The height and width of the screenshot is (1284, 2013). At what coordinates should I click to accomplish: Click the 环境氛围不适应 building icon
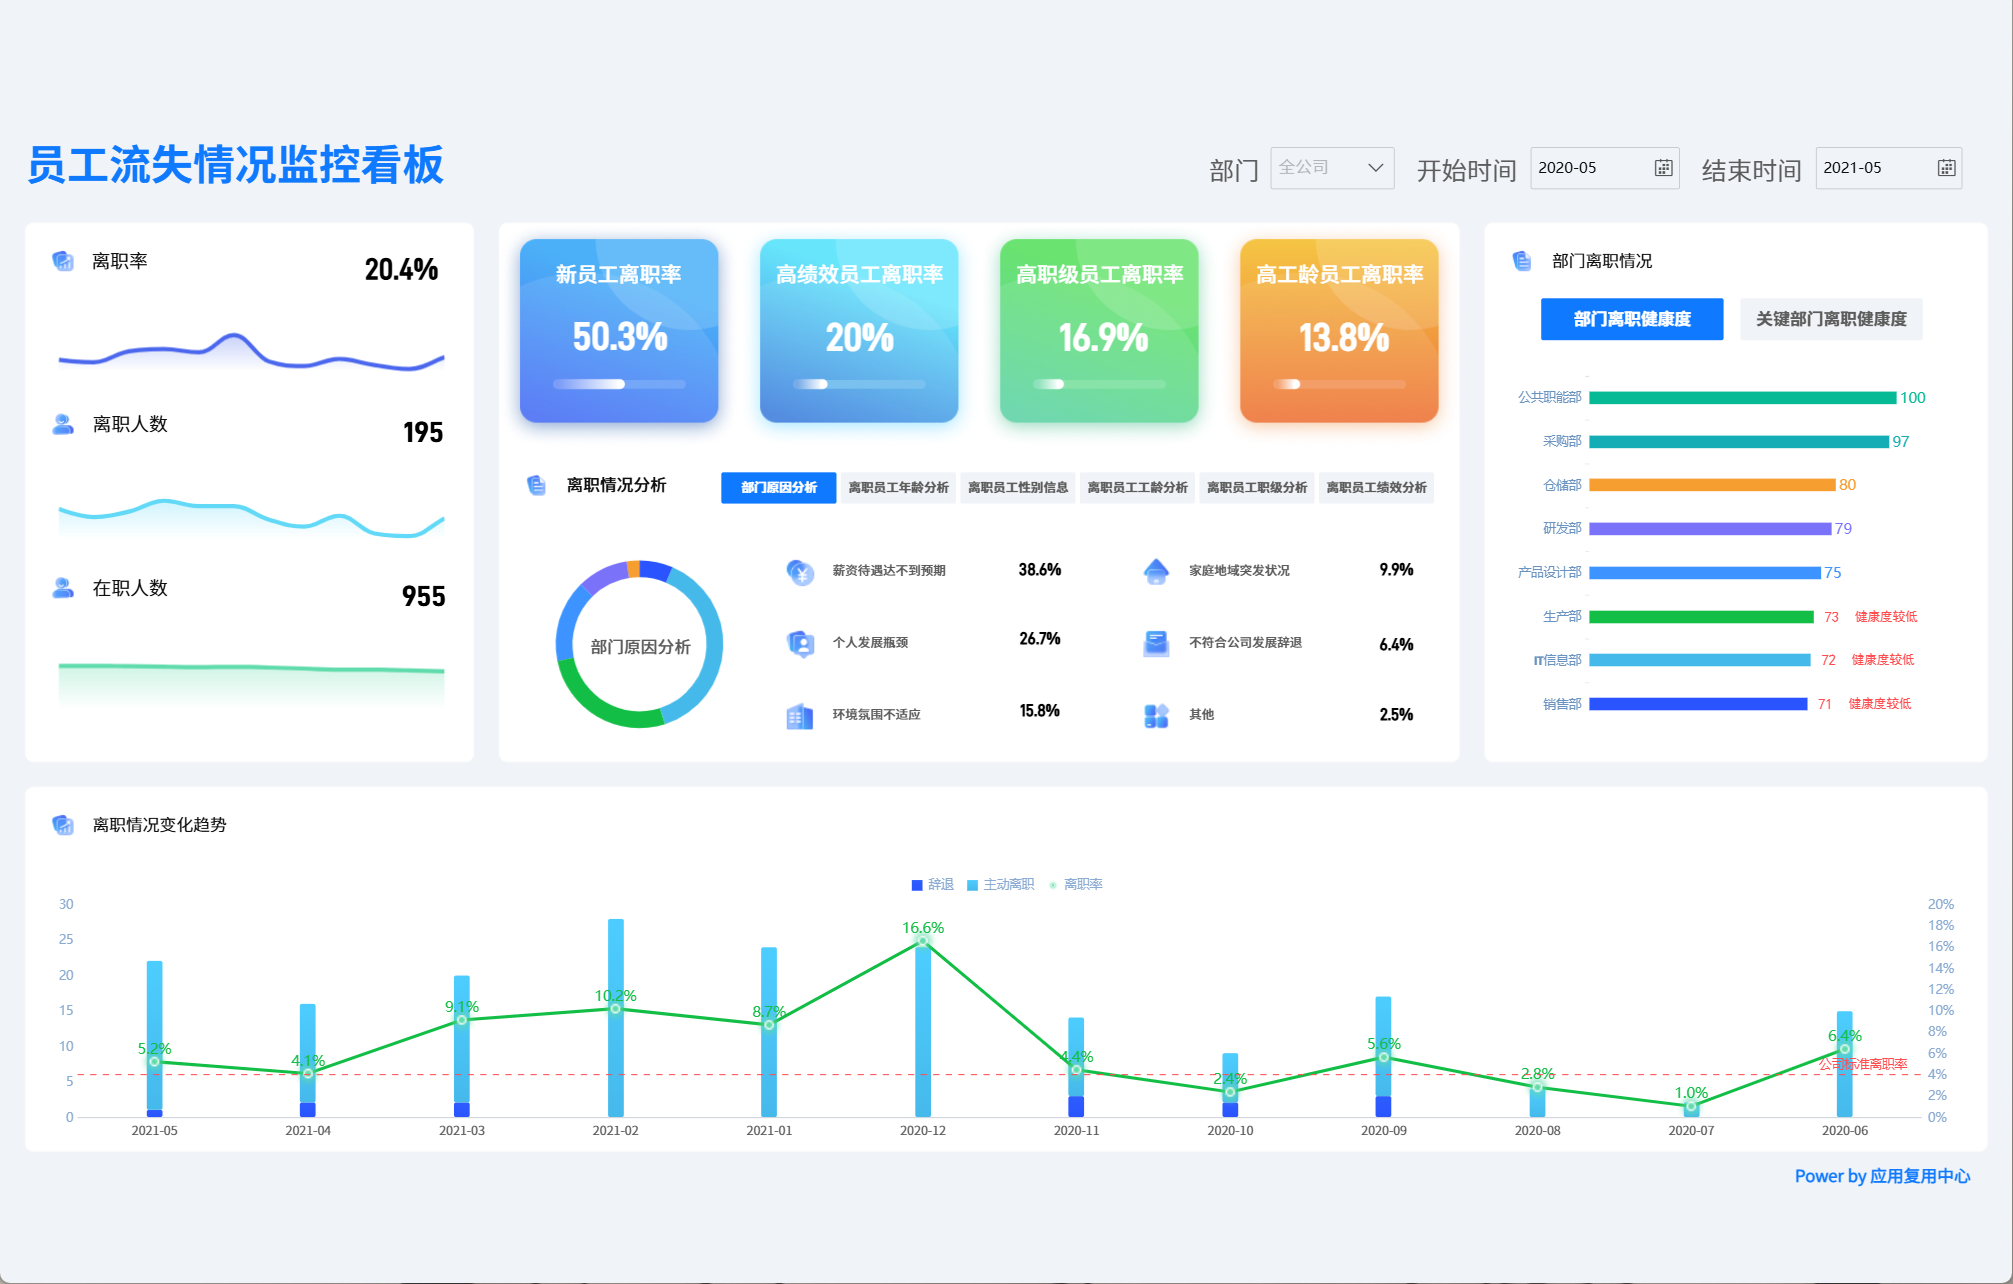(x=800, y=715)
